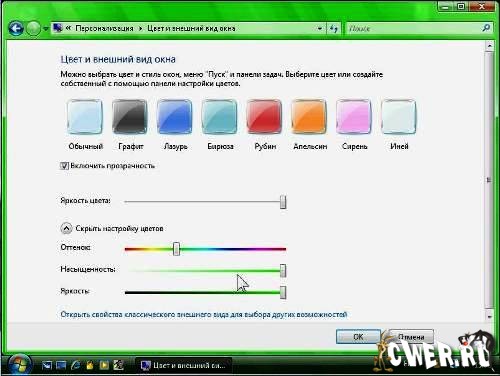Screen dimensions: 500x376
Task: Click the Show Desktop quick launch icon
Action: pos(47,365)
